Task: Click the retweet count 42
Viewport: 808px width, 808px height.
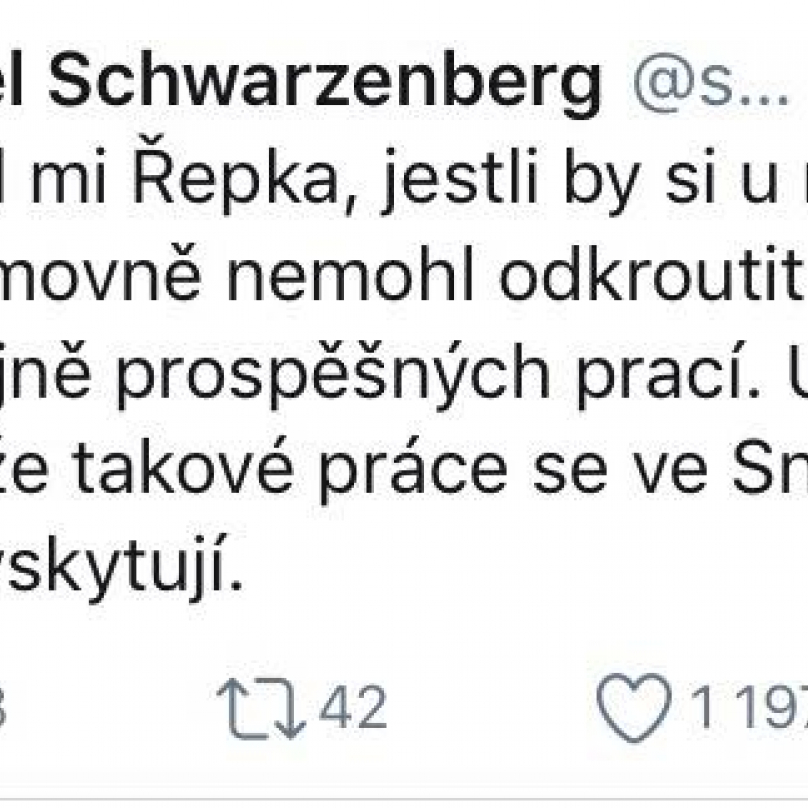Action: (x=352, y=706)
